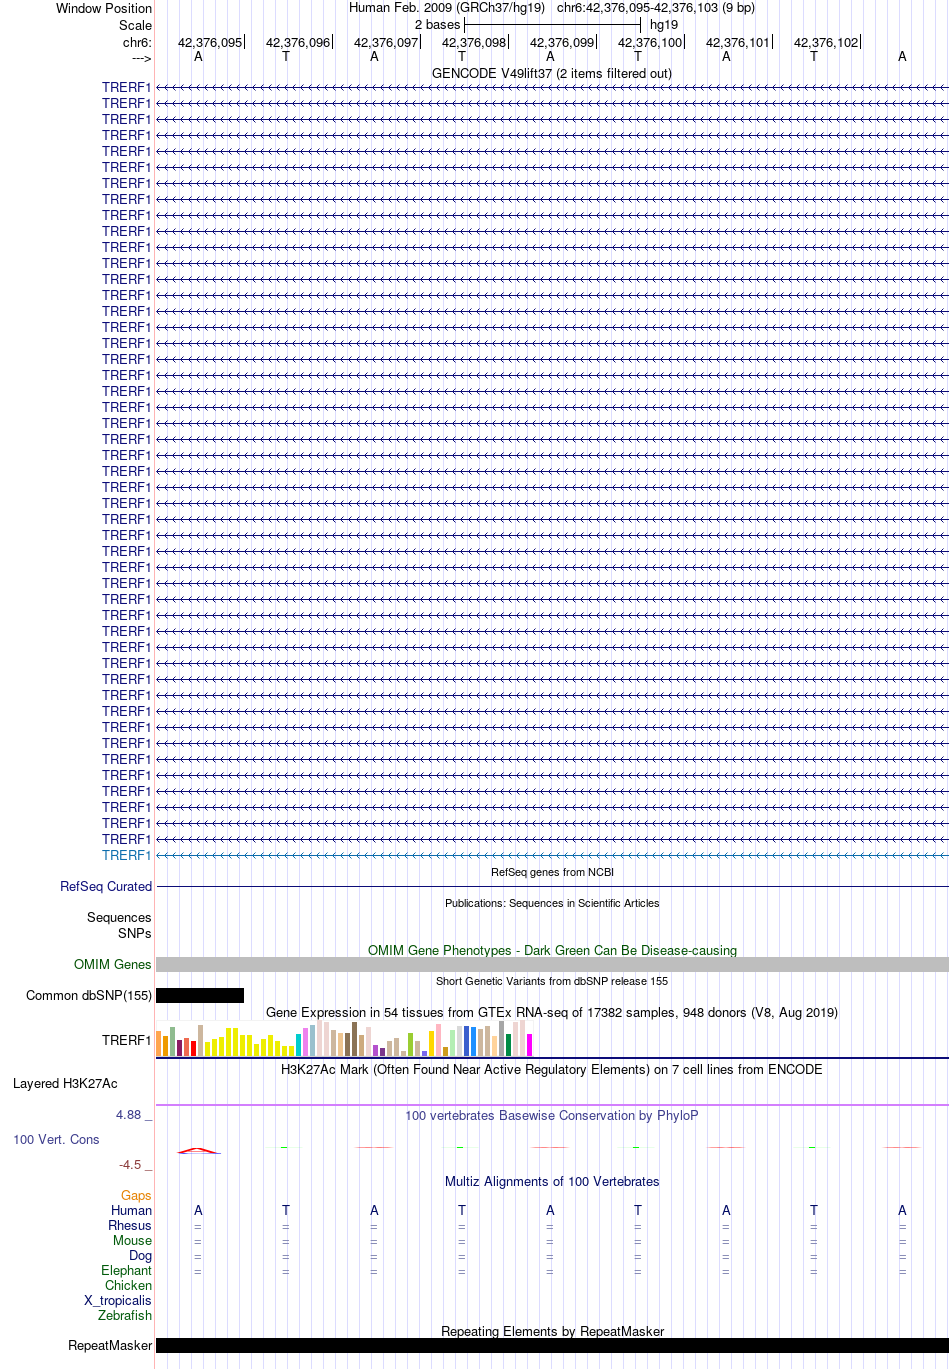The width and height of the screenshot is (950, 1369).
Task: Open the OMIM Gene Phenotypes track title
Action: 552,950
